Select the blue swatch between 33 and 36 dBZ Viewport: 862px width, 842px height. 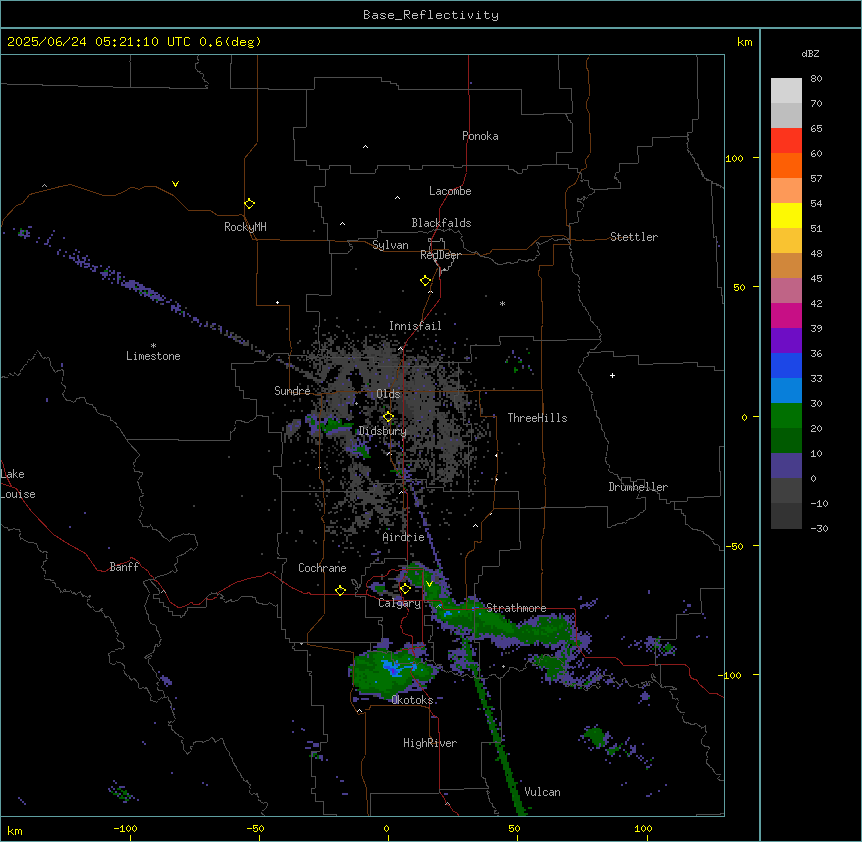pyautogui.click(x=786, y=365)
